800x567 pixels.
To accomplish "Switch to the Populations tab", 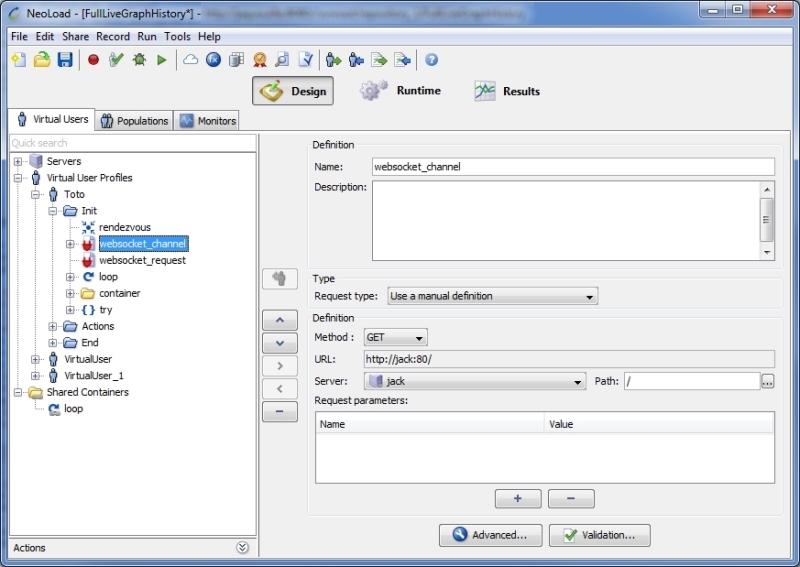I will [135, 121].
